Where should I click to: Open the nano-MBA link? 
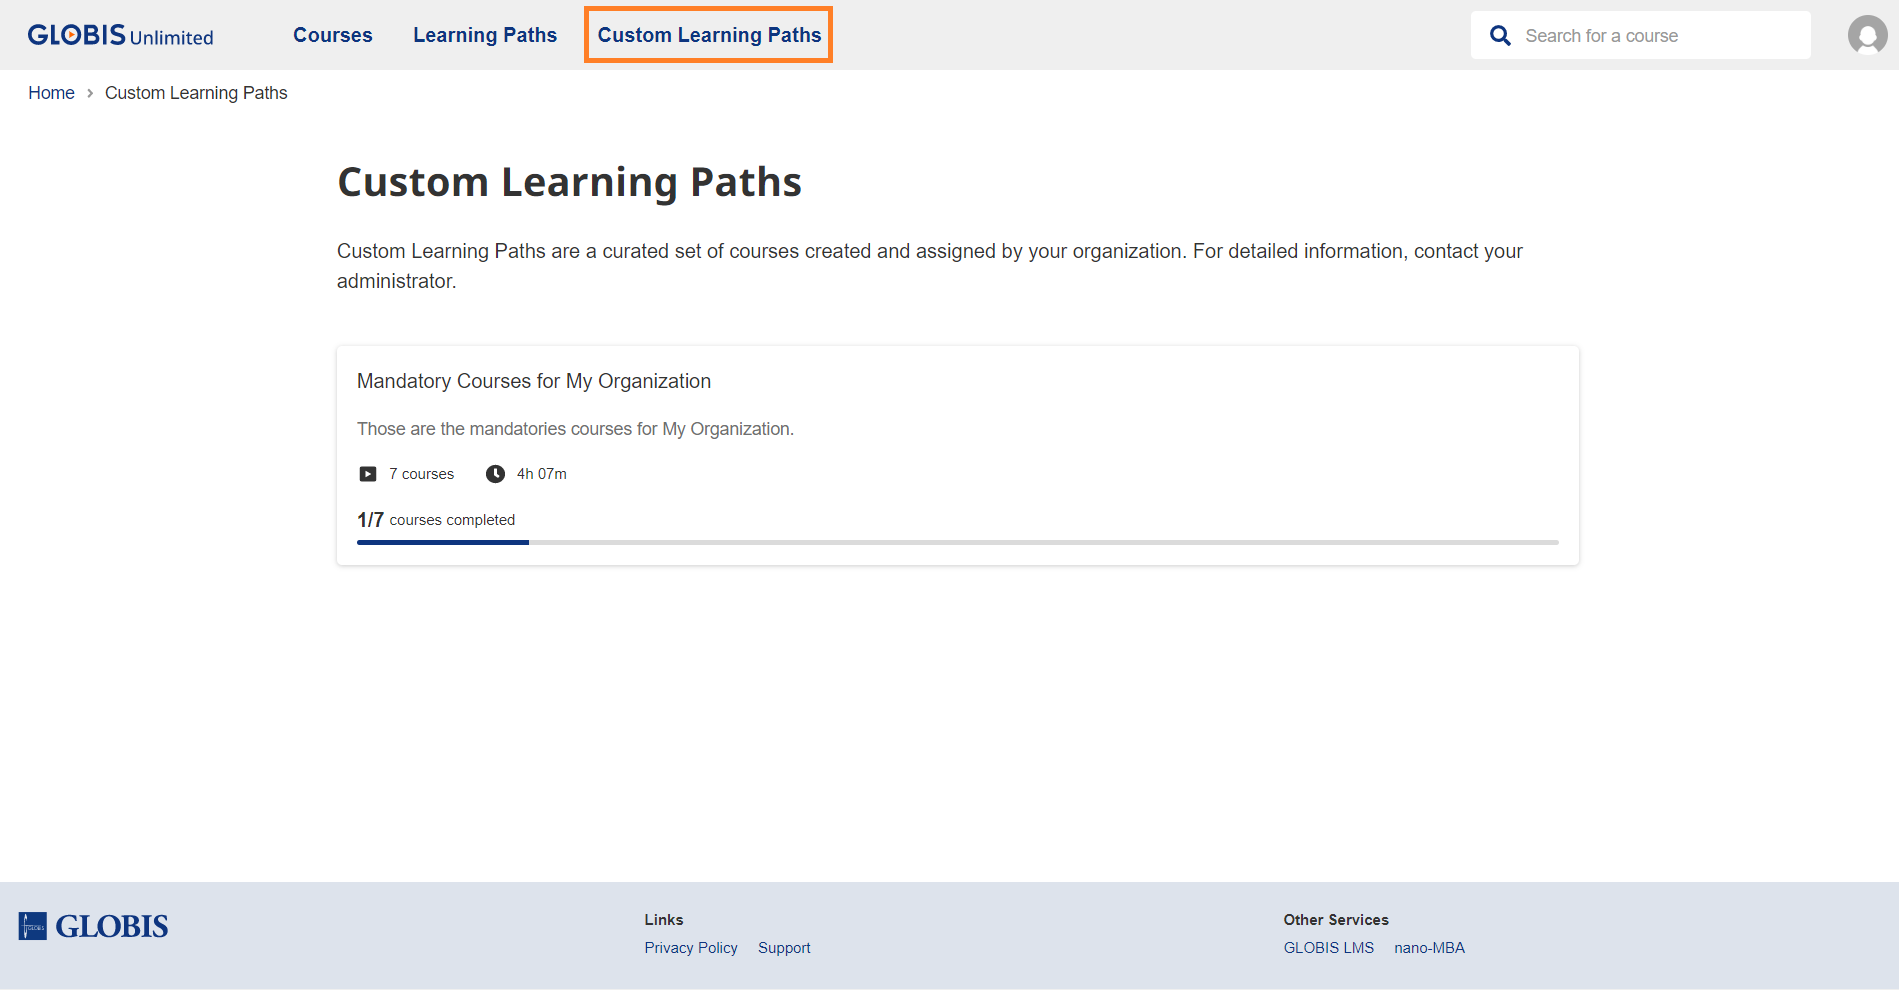[x=1430, y=947]
